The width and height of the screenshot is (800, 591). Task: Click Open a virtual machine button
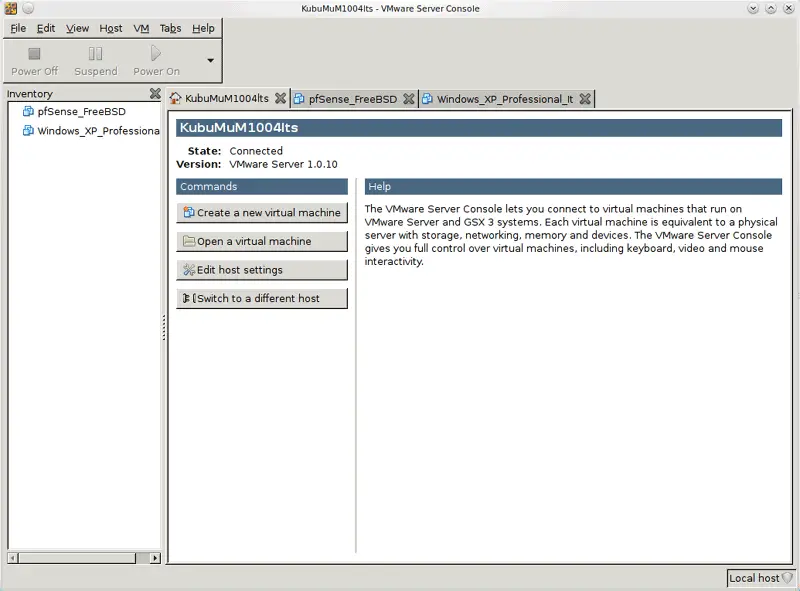pyautogui.click(x=262, y=241)
